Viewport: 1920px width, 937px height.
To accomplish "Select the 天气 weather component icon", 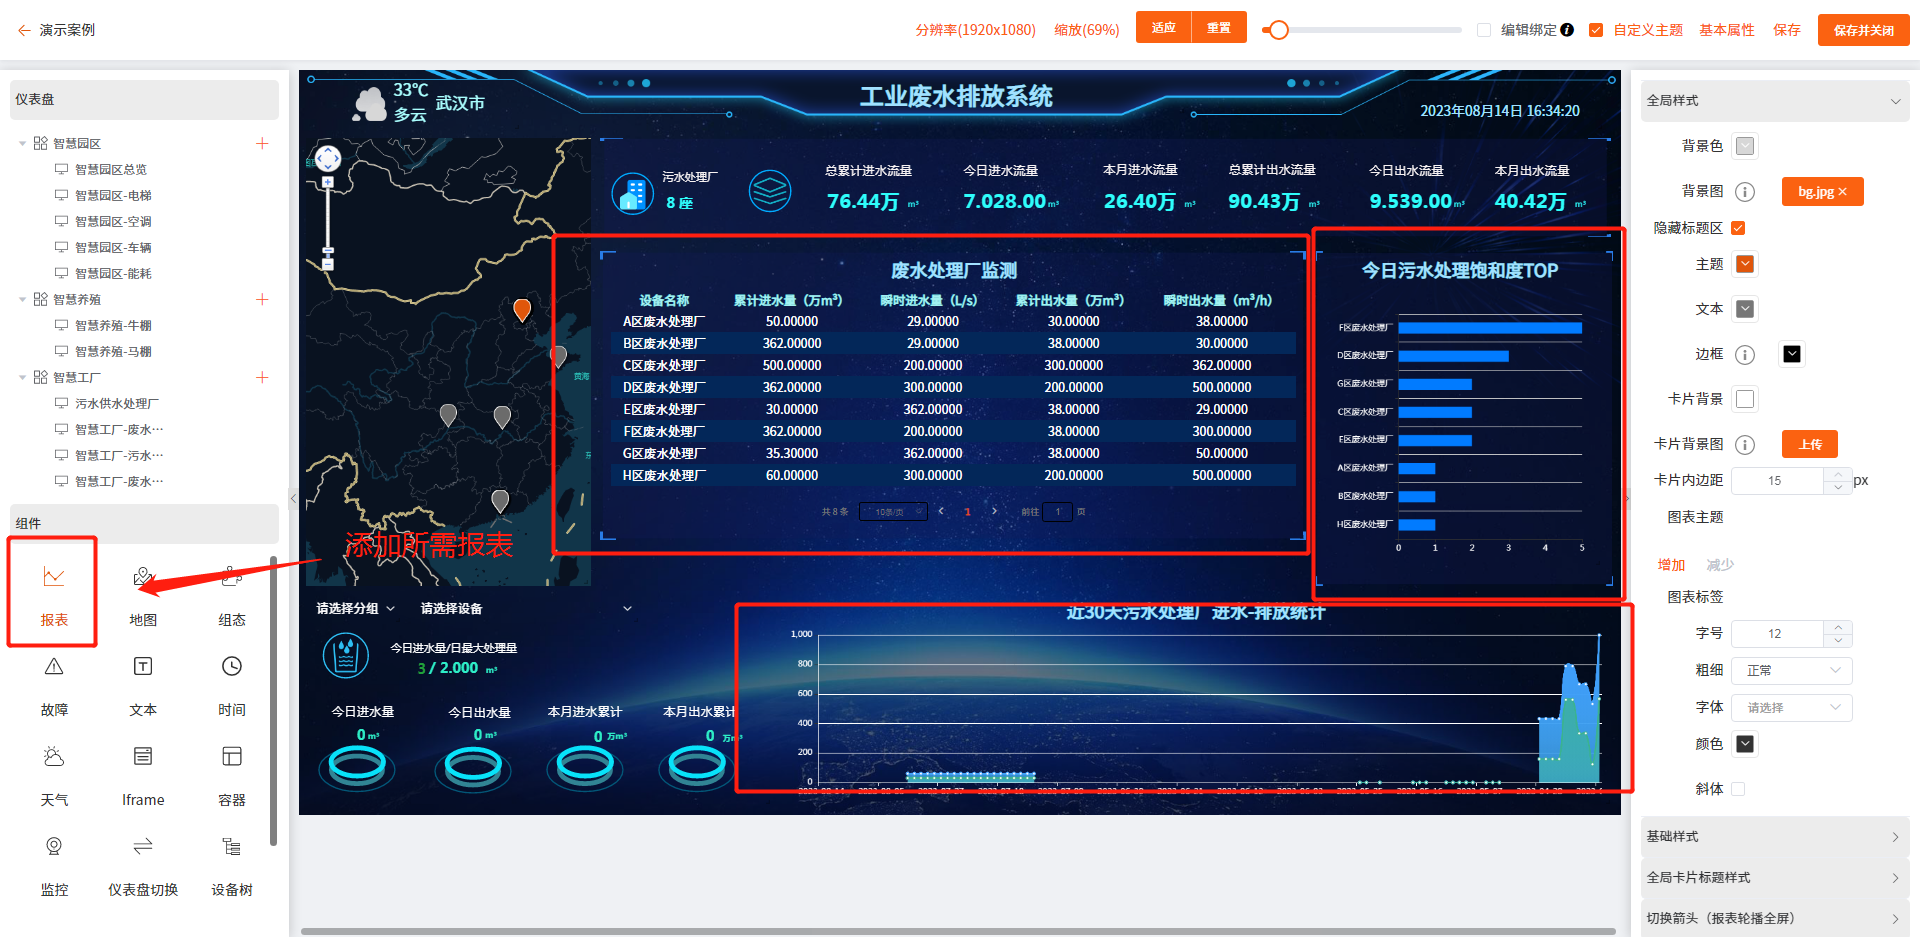I will (x=54, y=756).
